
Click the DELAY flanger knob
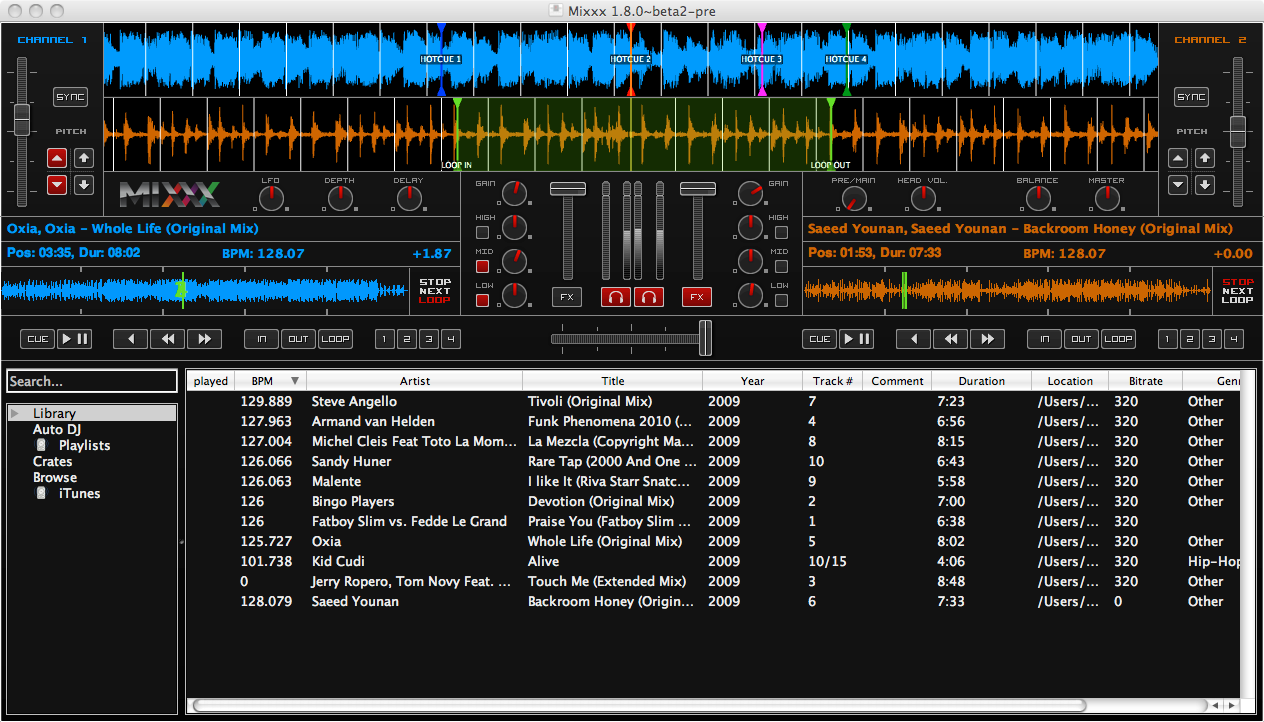coord(409,198)
